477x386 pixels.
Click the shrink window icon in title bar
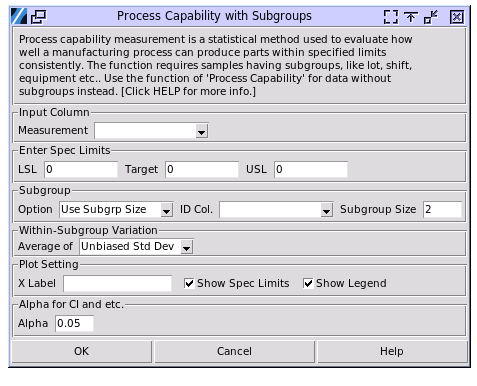tap(431, 17)
